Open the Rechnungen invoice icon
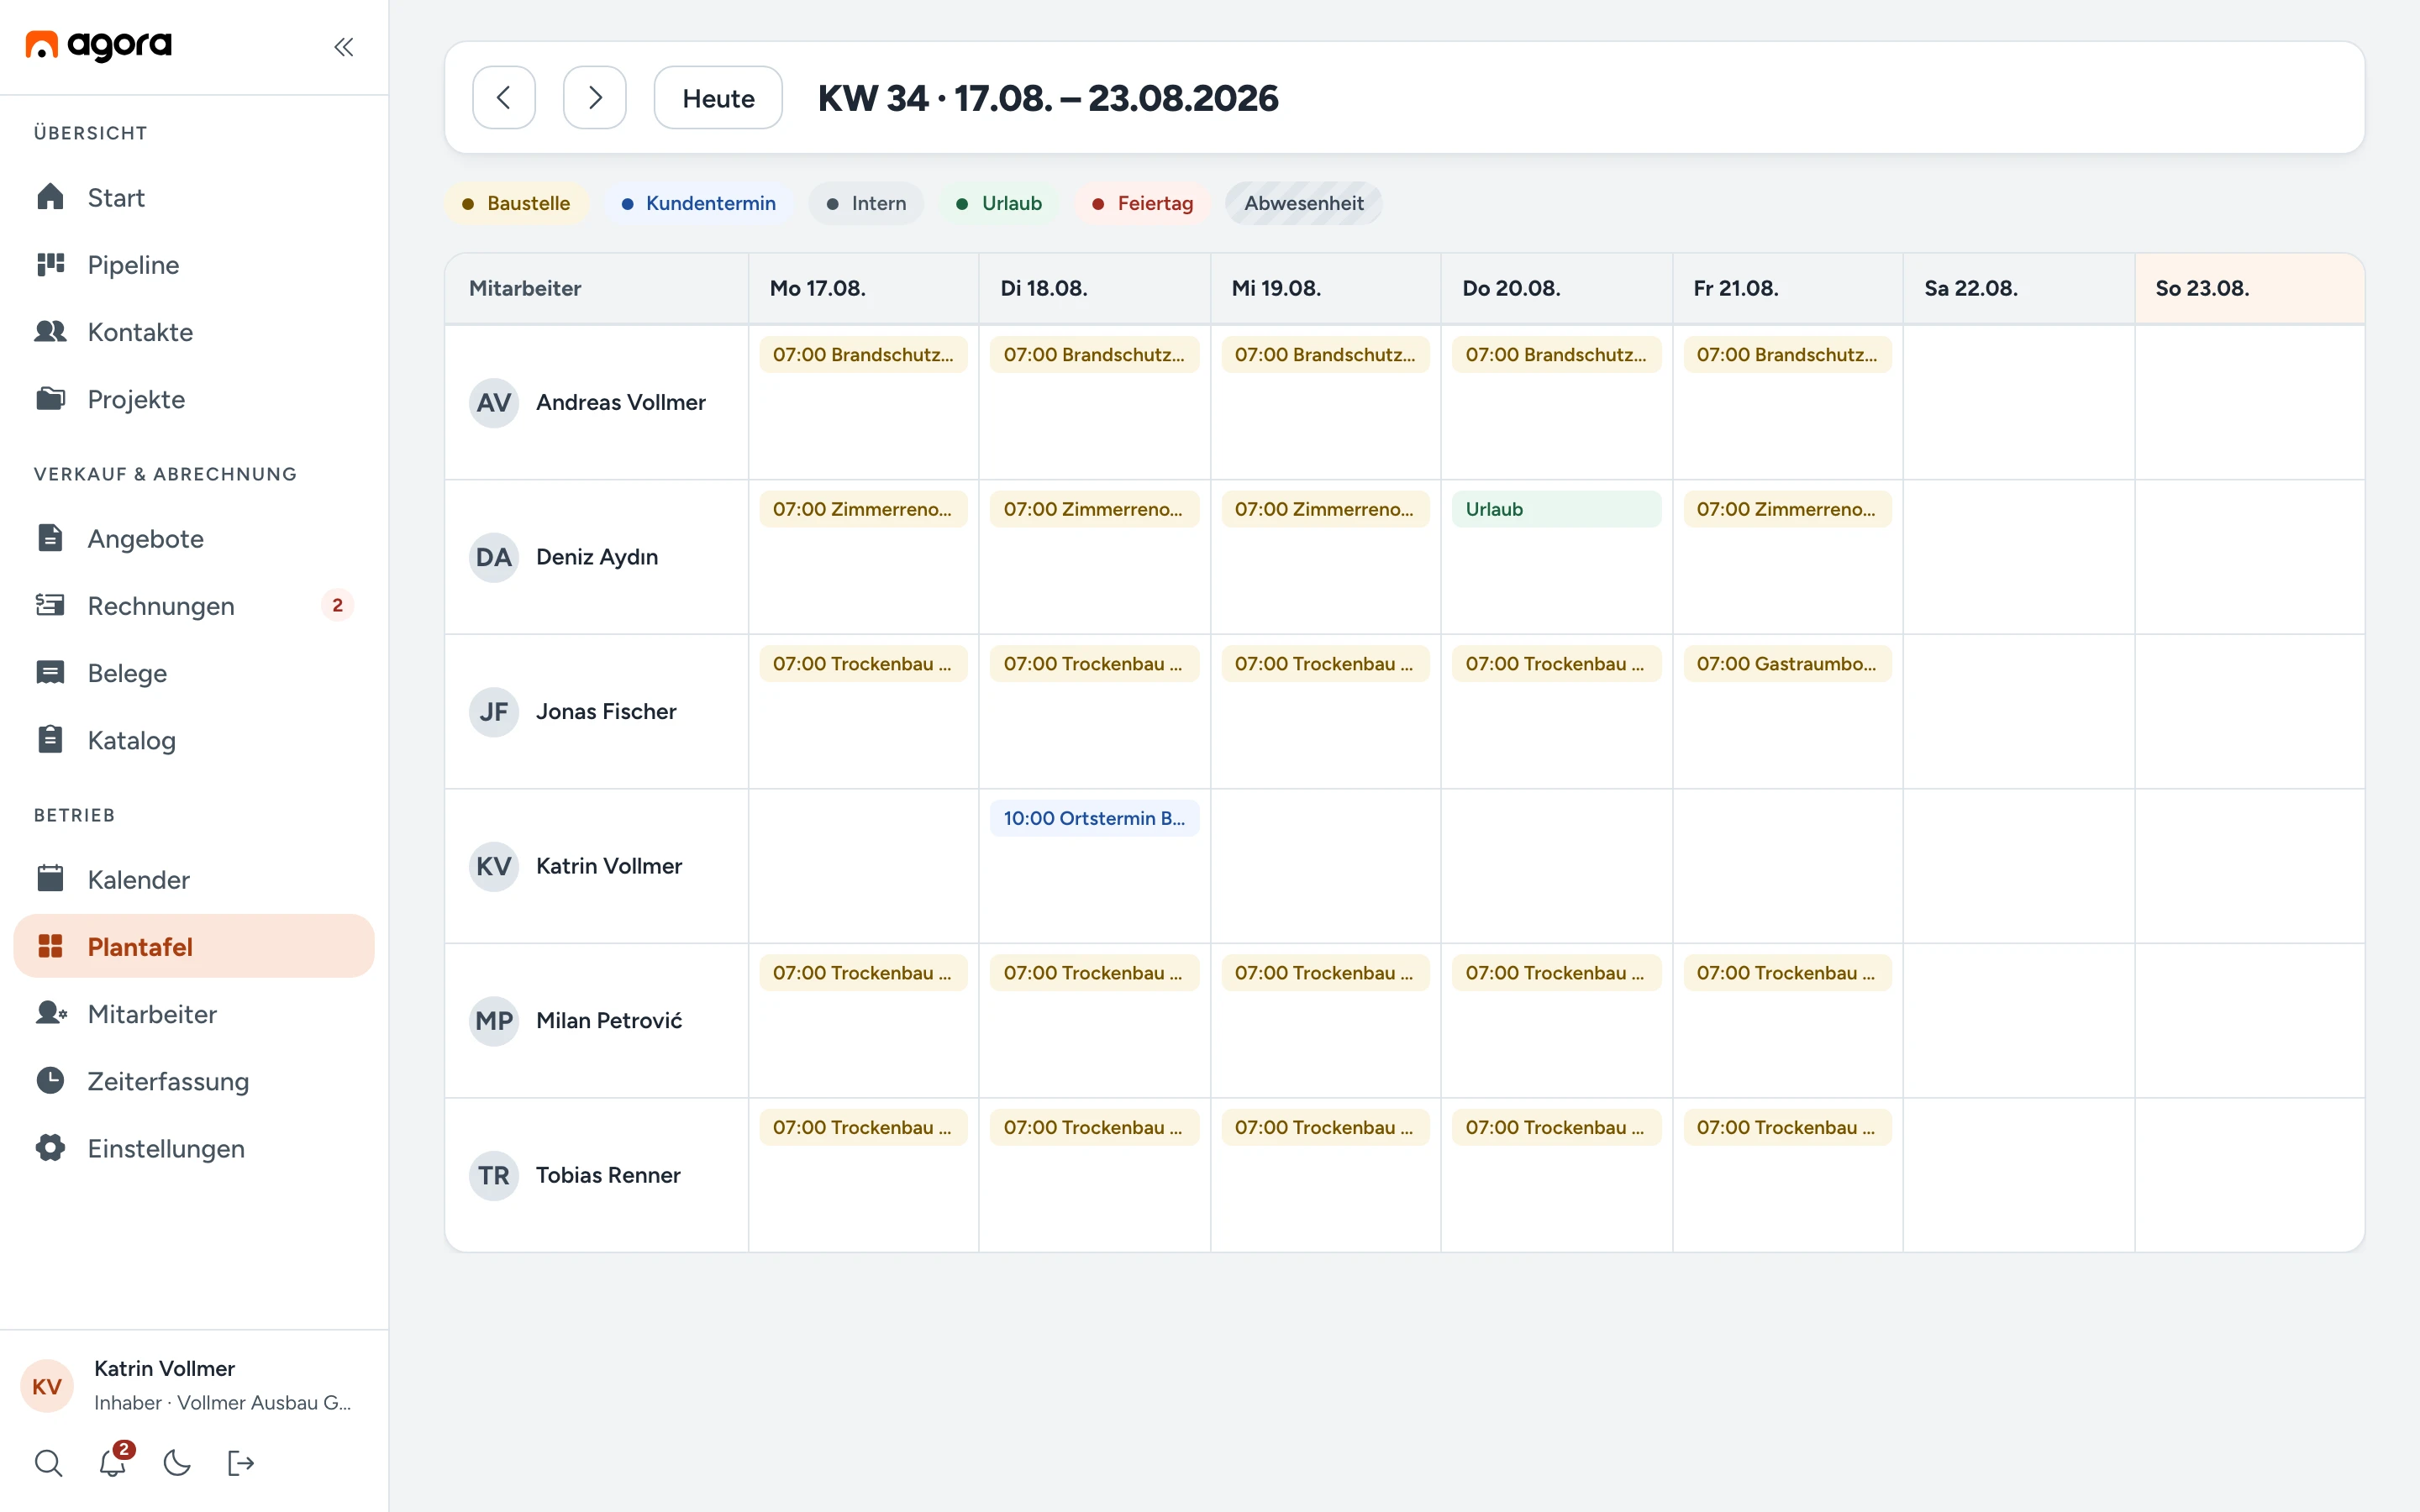Screen dimensions: 2420x1512 50,605
